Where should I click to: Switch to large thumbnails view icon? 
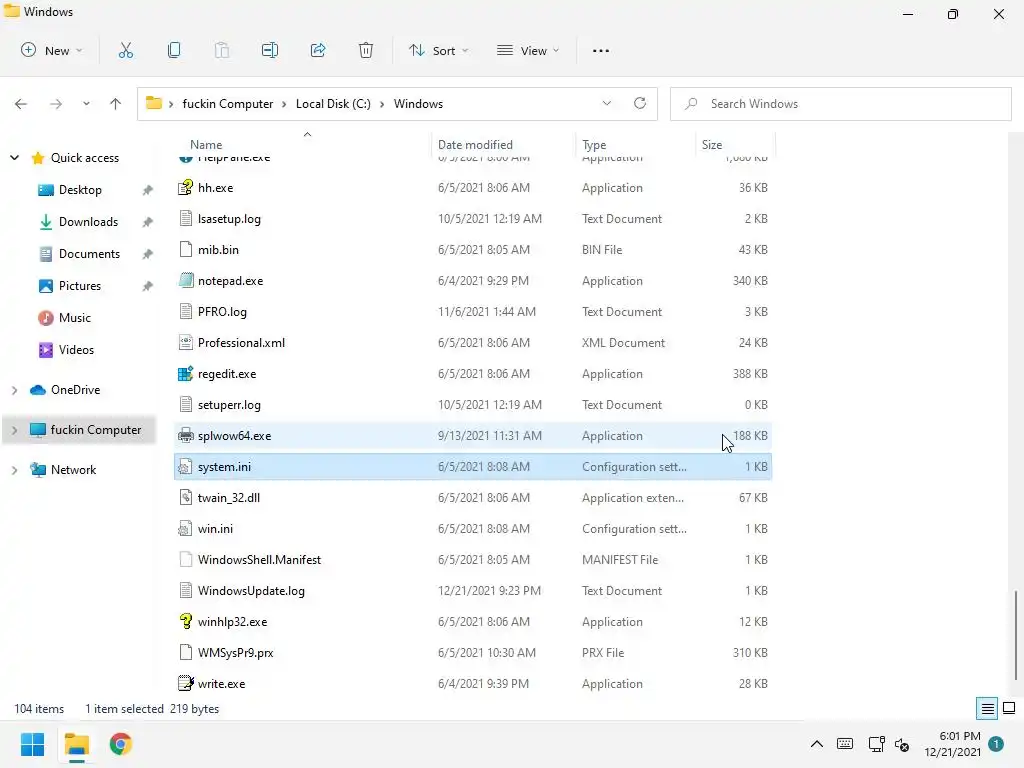pos(1009,708)
